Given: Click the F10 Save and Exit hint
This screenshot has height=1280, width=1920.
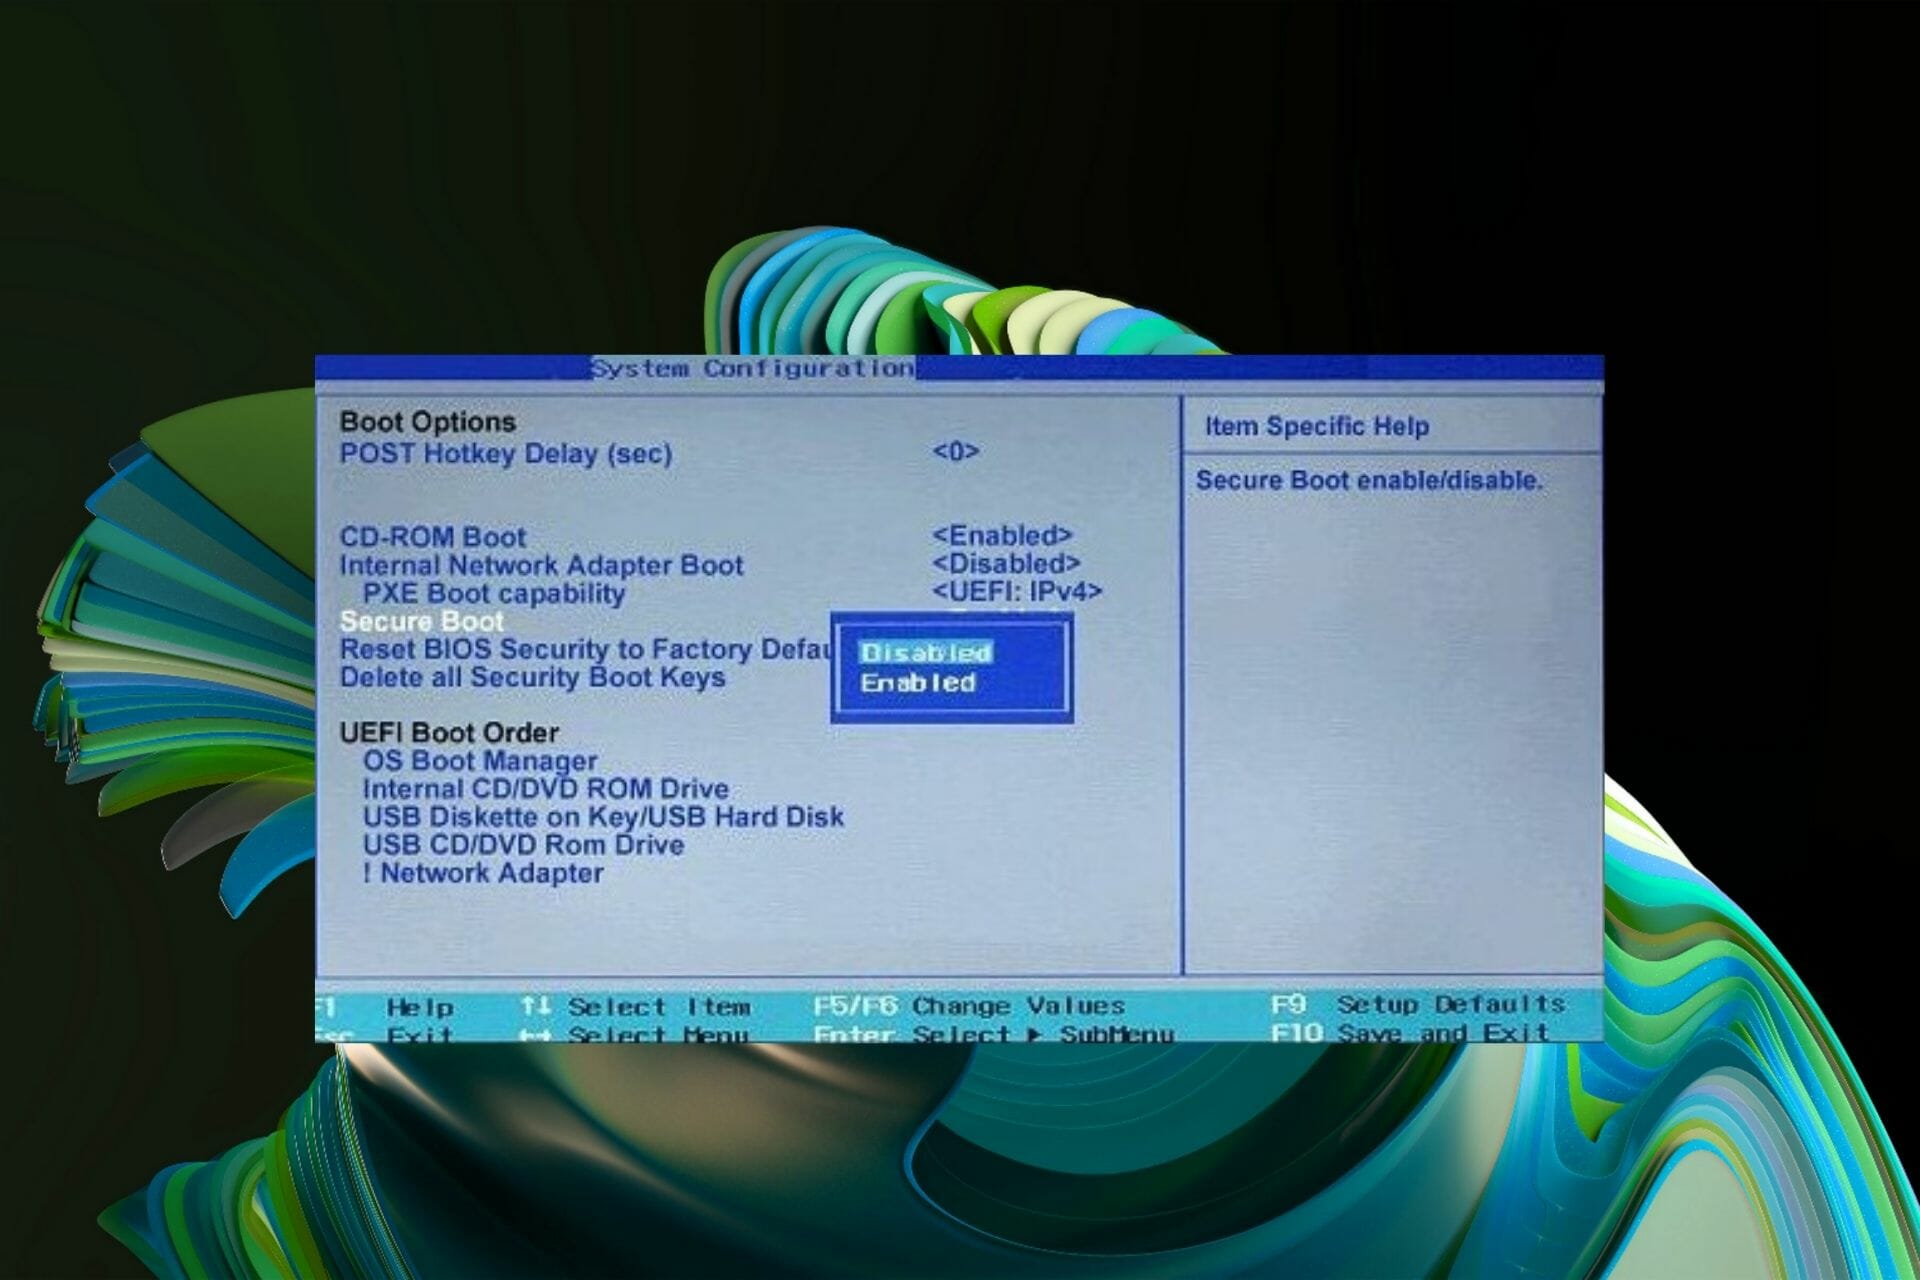Looking at the screenshot, I should coord(1410,1031).
